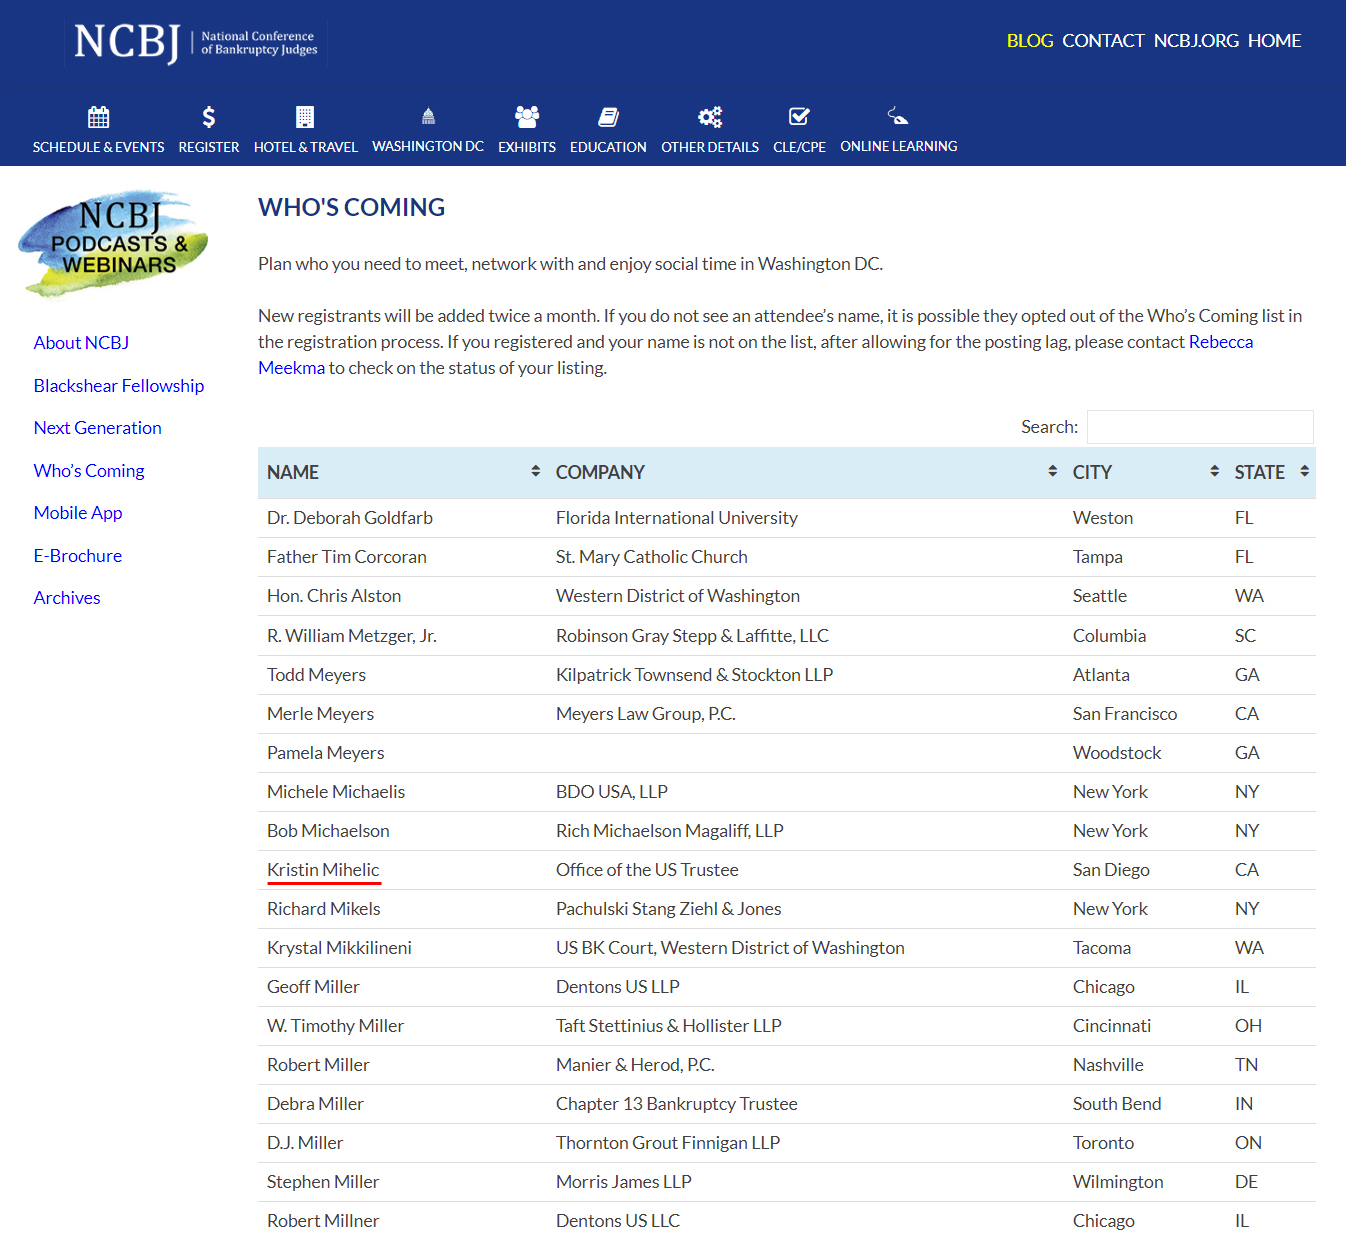
Task: Open Archives sidebar link
Action: (67, 598)
